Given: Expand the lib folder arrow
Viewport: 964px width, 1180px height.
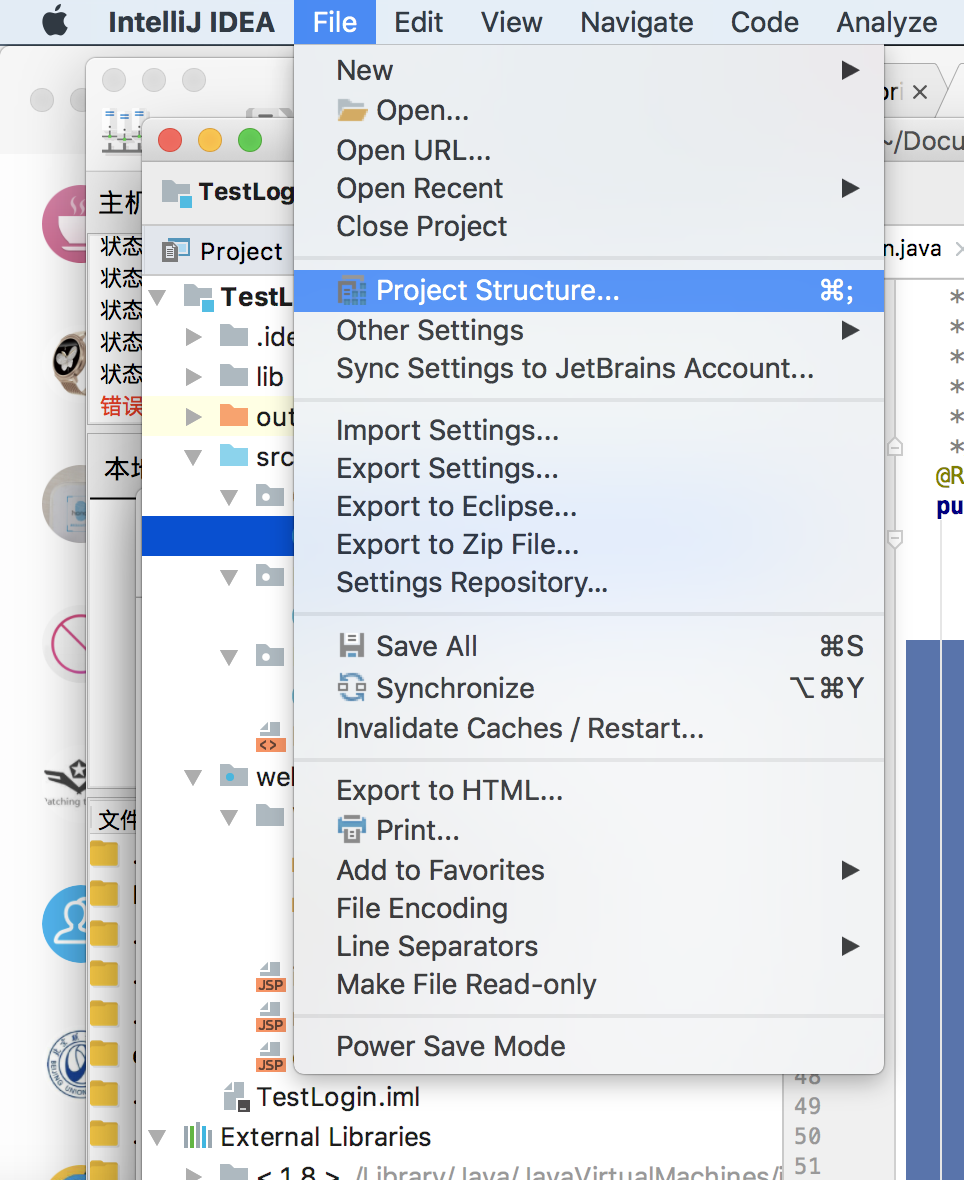Looking at the screenshot, I should [193, 376].
